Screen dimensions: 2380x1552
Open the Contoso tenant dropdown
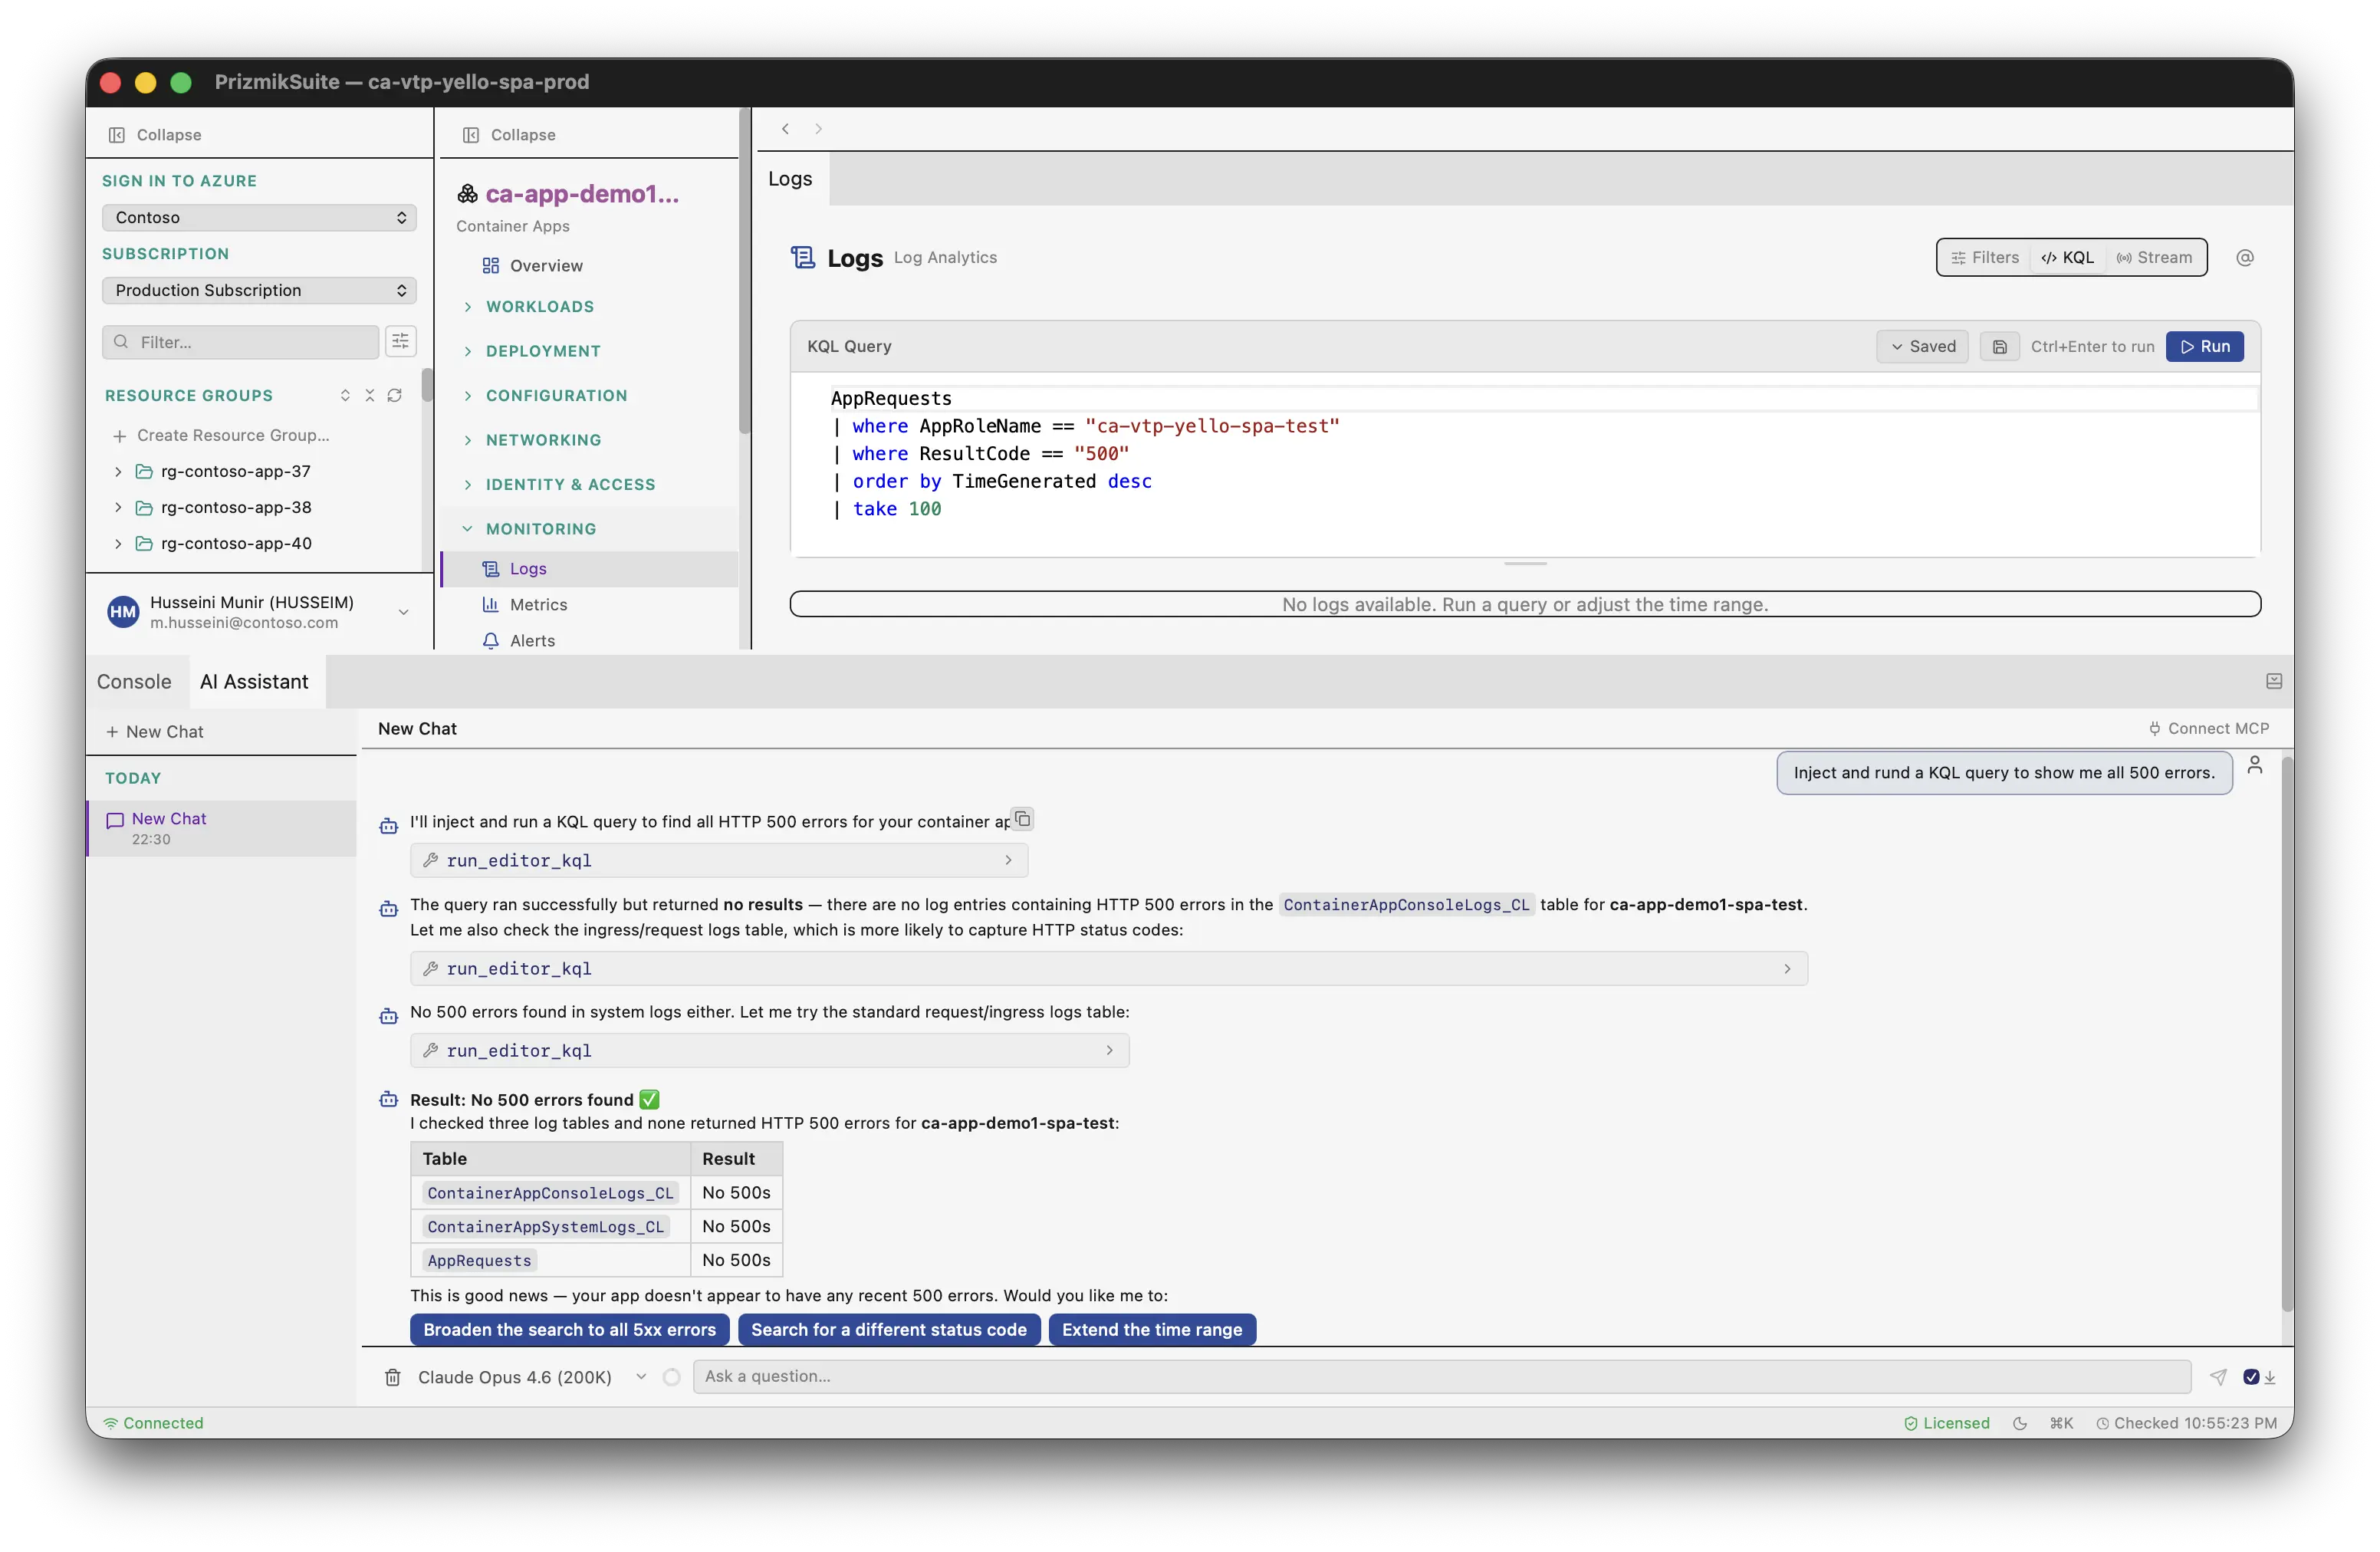(x=259, y=217)
